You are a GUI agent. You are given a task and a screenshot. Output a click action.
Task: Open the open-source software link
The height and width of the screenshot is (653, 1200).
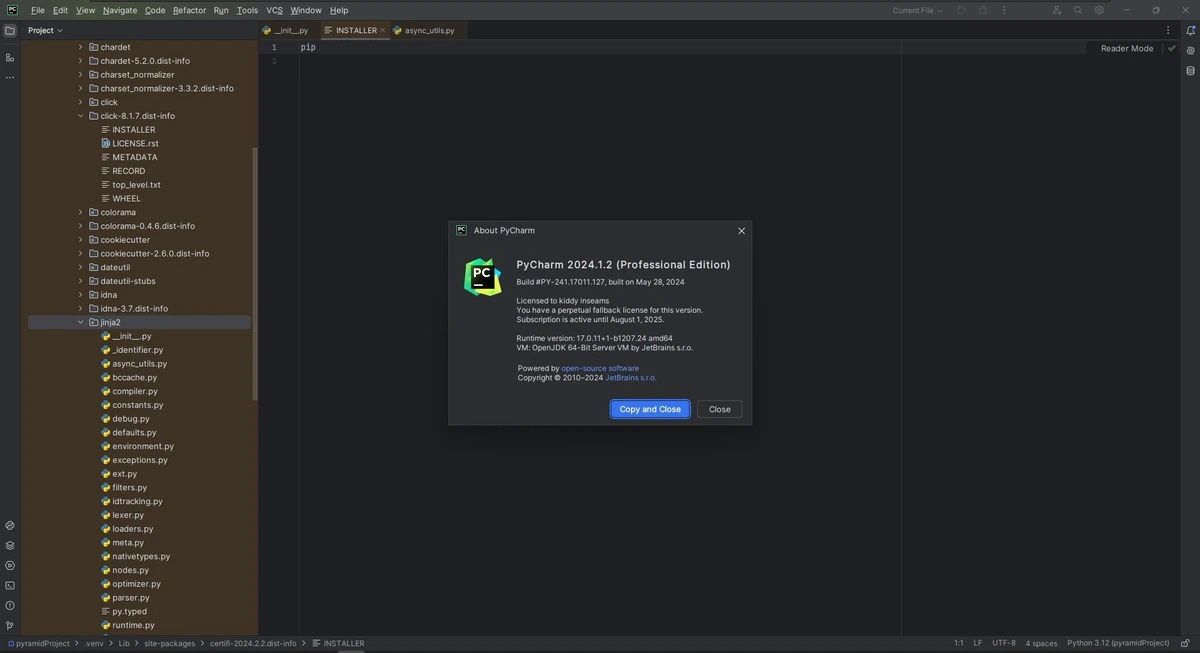tap(600, 368)
